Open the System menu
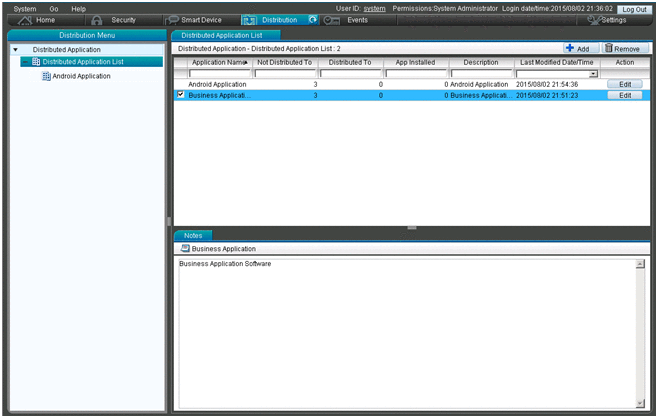660x420 pixels. 24,8
